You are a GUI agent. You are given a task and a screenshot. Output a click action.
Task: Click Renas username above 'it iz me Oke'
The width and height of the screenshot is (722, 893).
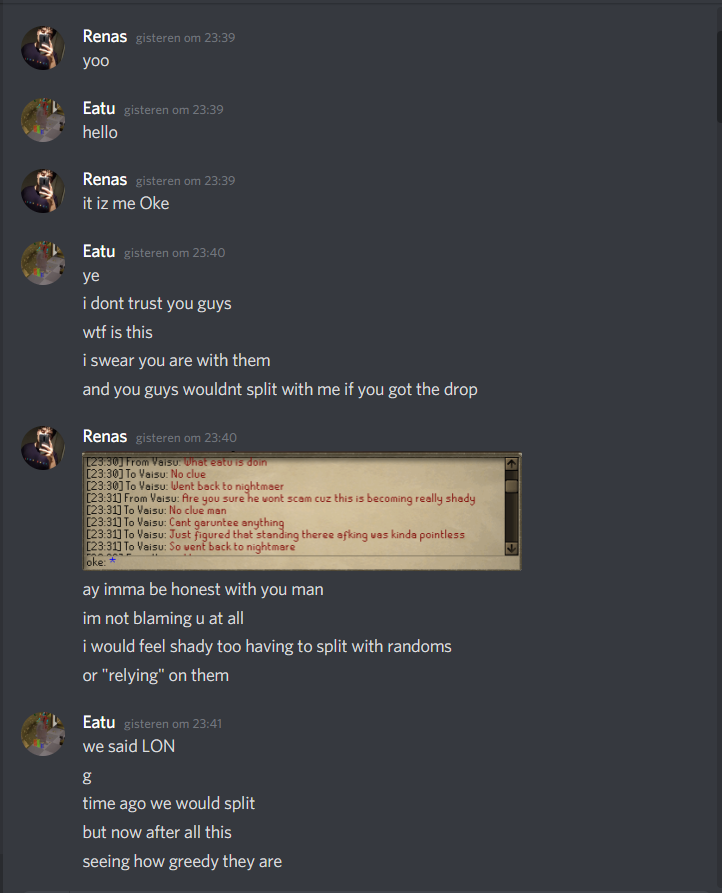[105, 179]
